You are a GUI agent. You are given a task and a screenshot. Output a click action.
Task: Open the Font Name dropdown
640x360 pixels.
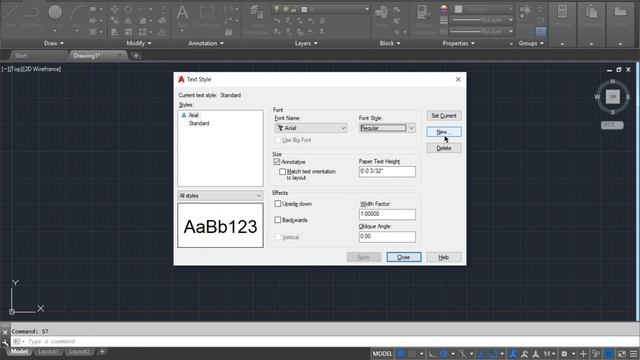pyautogui.click(x=311, y=128)
